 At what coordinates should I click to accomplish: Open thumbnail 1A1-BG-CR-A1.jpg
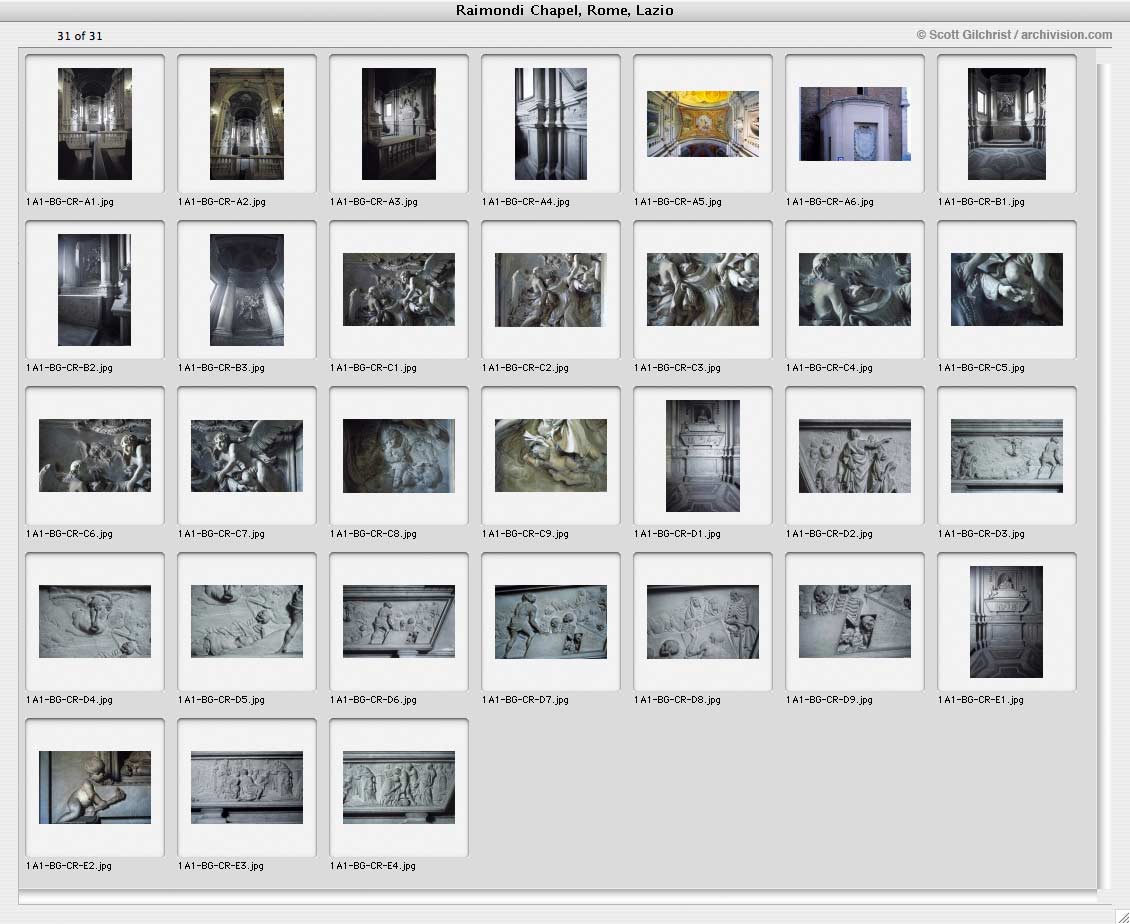(94, 124)
